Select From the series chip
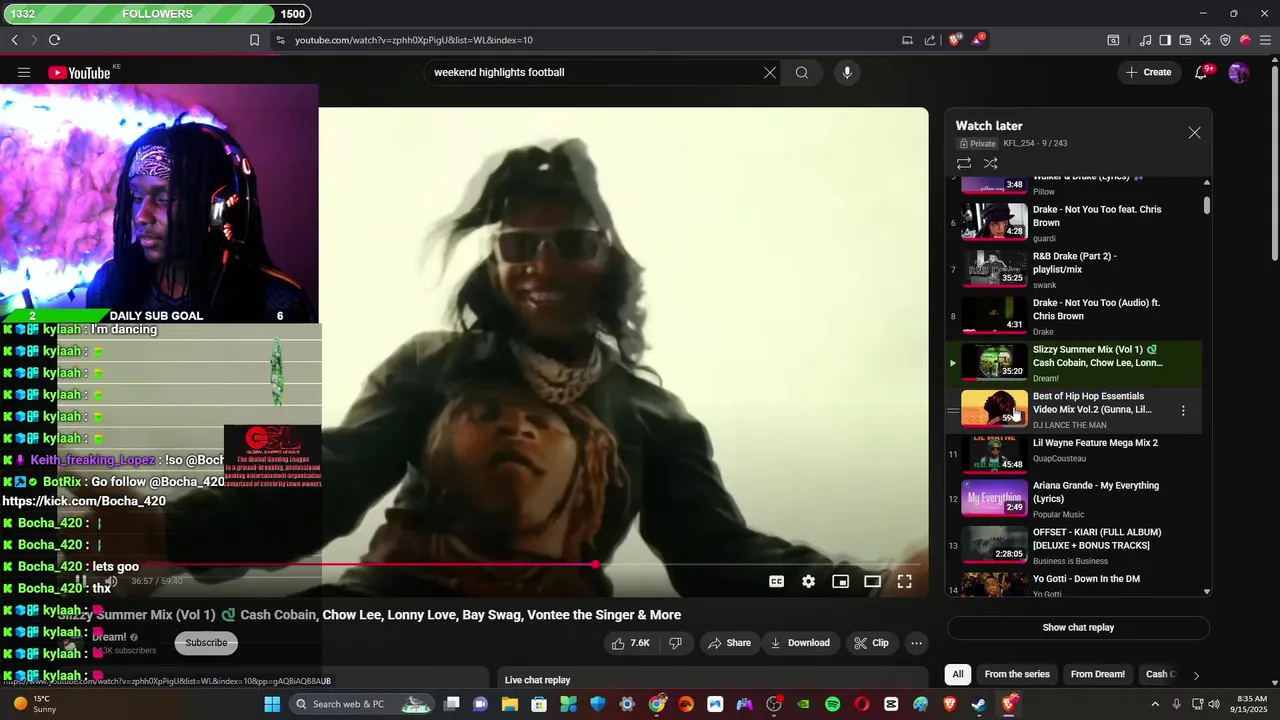The height and width of the screenshot is (720, 1280). [x=1017, y=674]
